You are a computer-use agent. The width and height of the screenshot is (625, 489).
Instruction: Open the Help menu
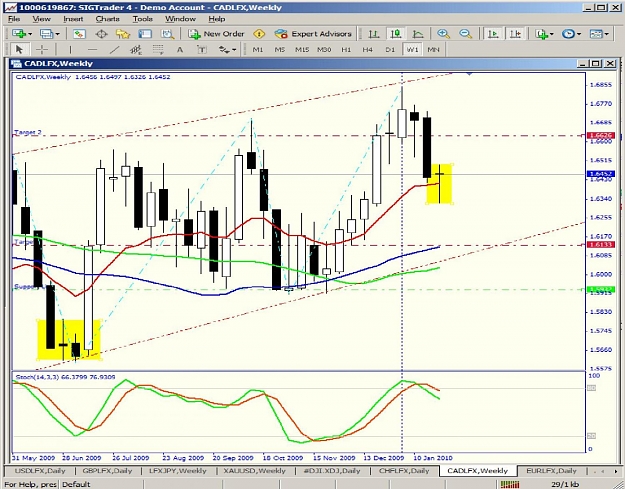[x=216, y=19]
